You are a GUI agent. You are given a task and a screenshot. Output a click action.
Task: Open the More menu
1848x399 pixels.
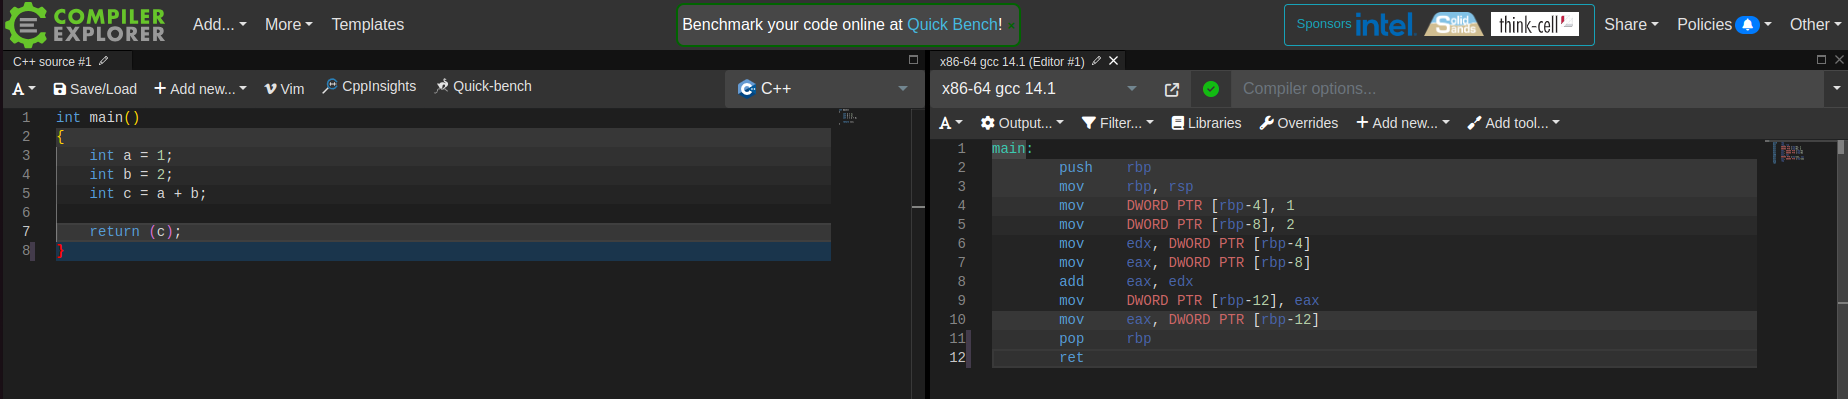288,24
